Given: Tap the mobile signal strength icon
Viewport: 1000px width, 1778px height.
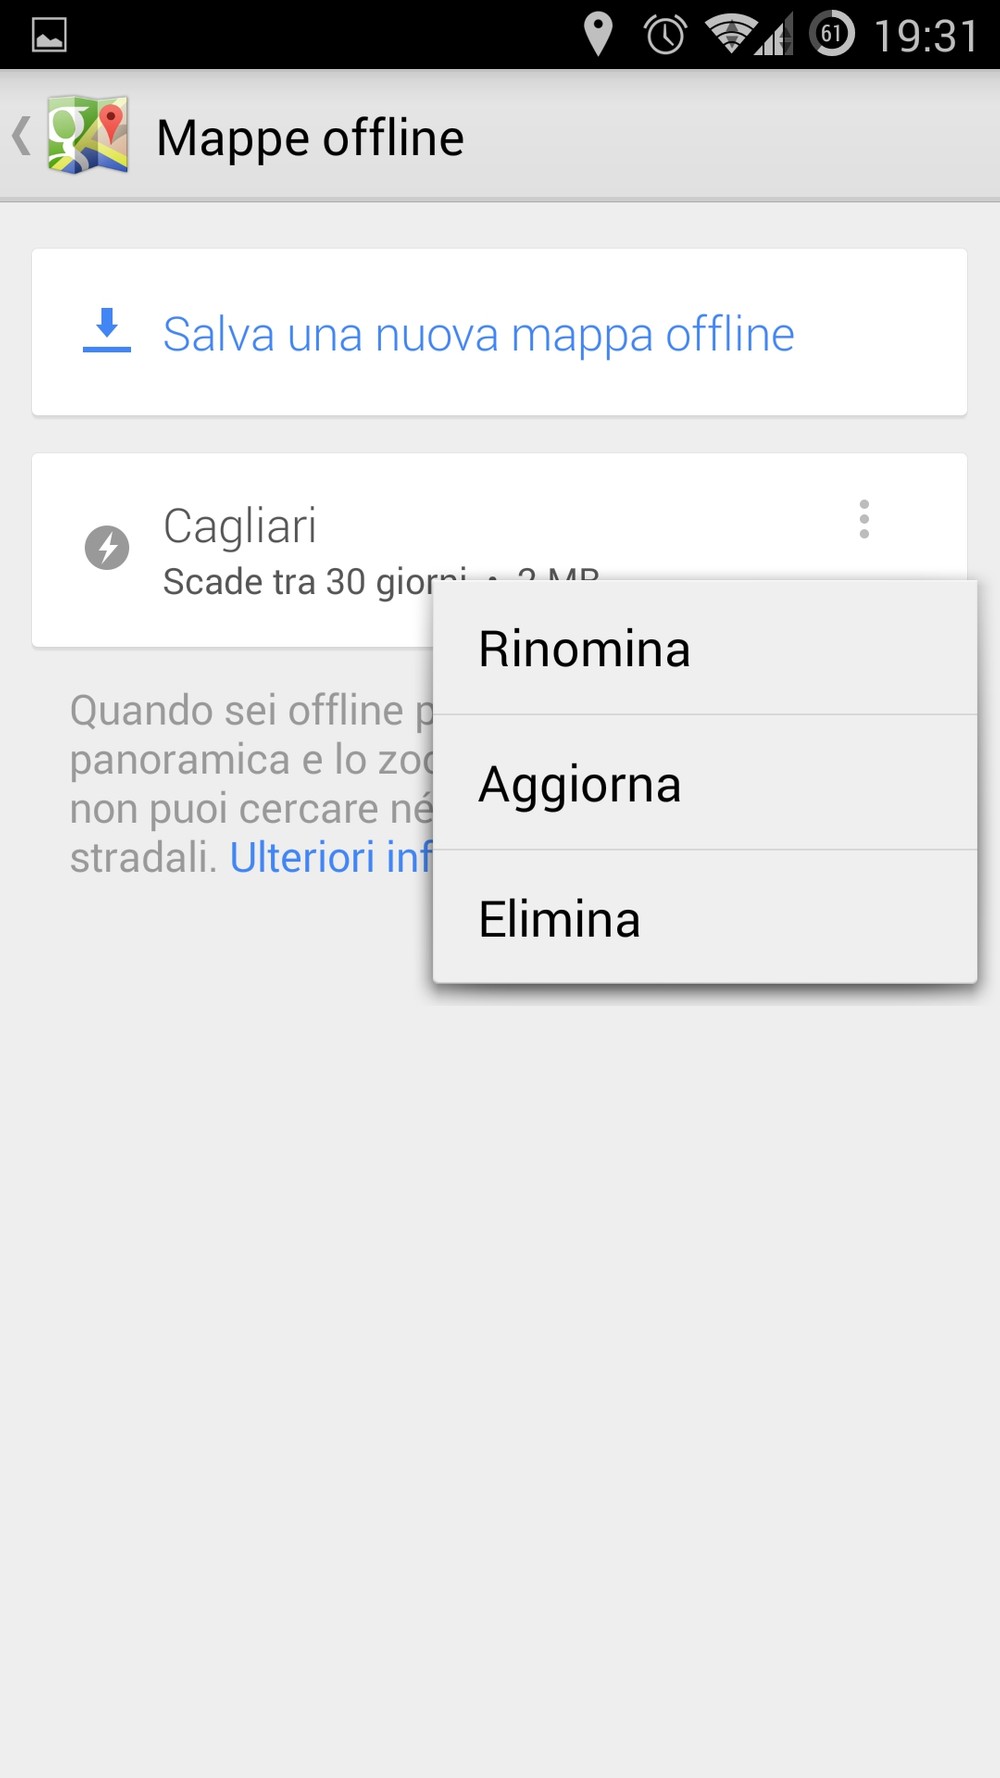Looking at the screenshot, I should pyautogui.click(x=774, y=36).
